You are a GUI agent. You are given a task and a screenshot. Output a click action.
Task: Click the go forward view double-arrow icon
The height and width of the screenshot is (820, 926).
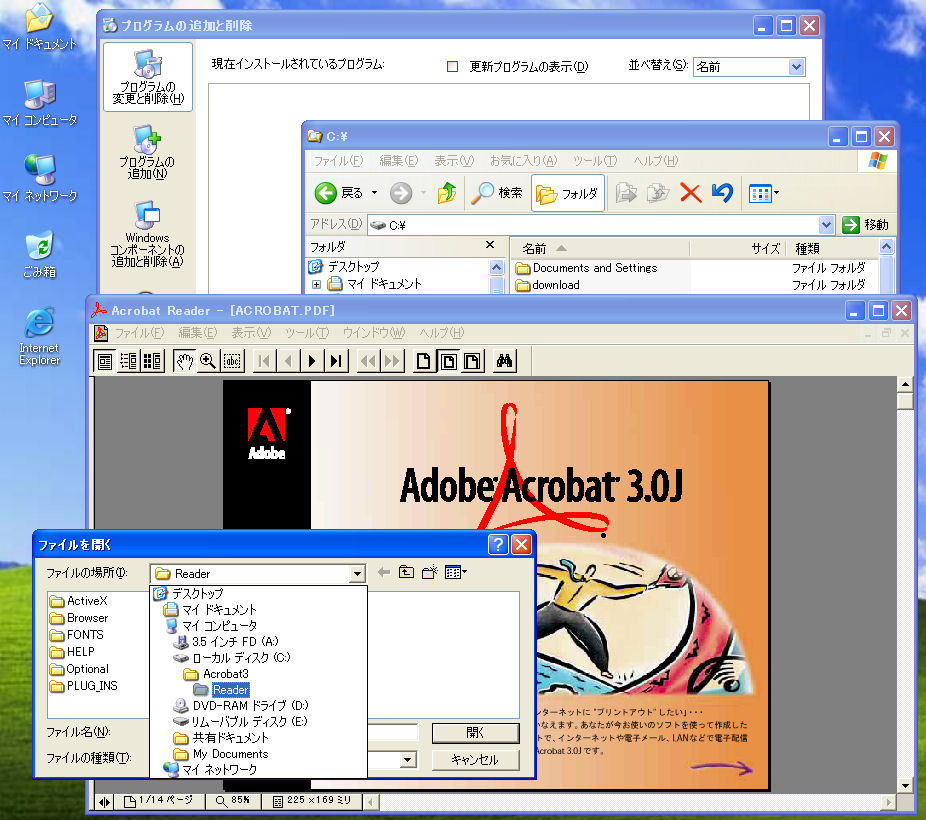point(392,361)
